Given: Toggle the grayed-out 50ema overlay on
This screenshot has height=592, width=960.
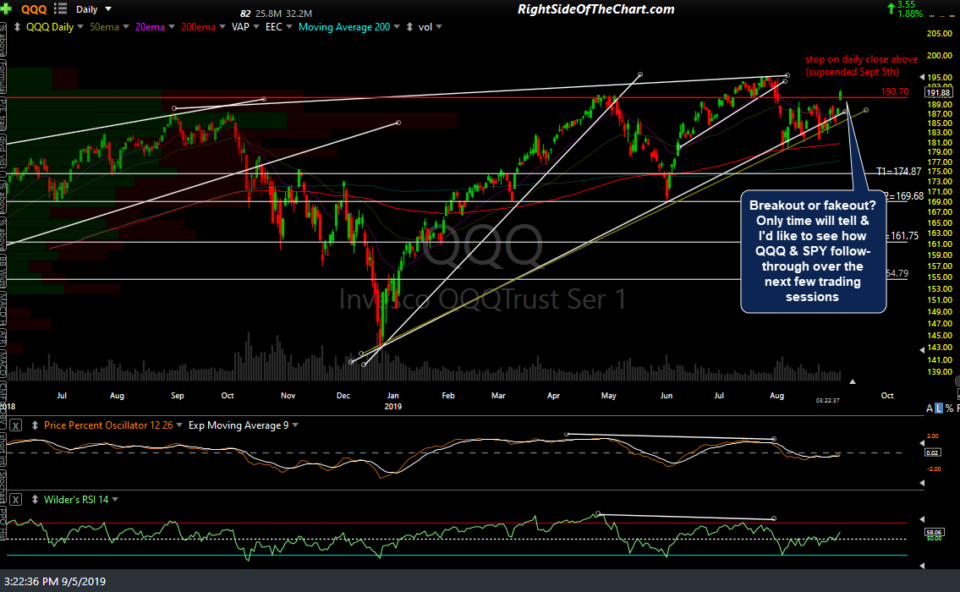Looking at the screenshot, I should point(106,27).
